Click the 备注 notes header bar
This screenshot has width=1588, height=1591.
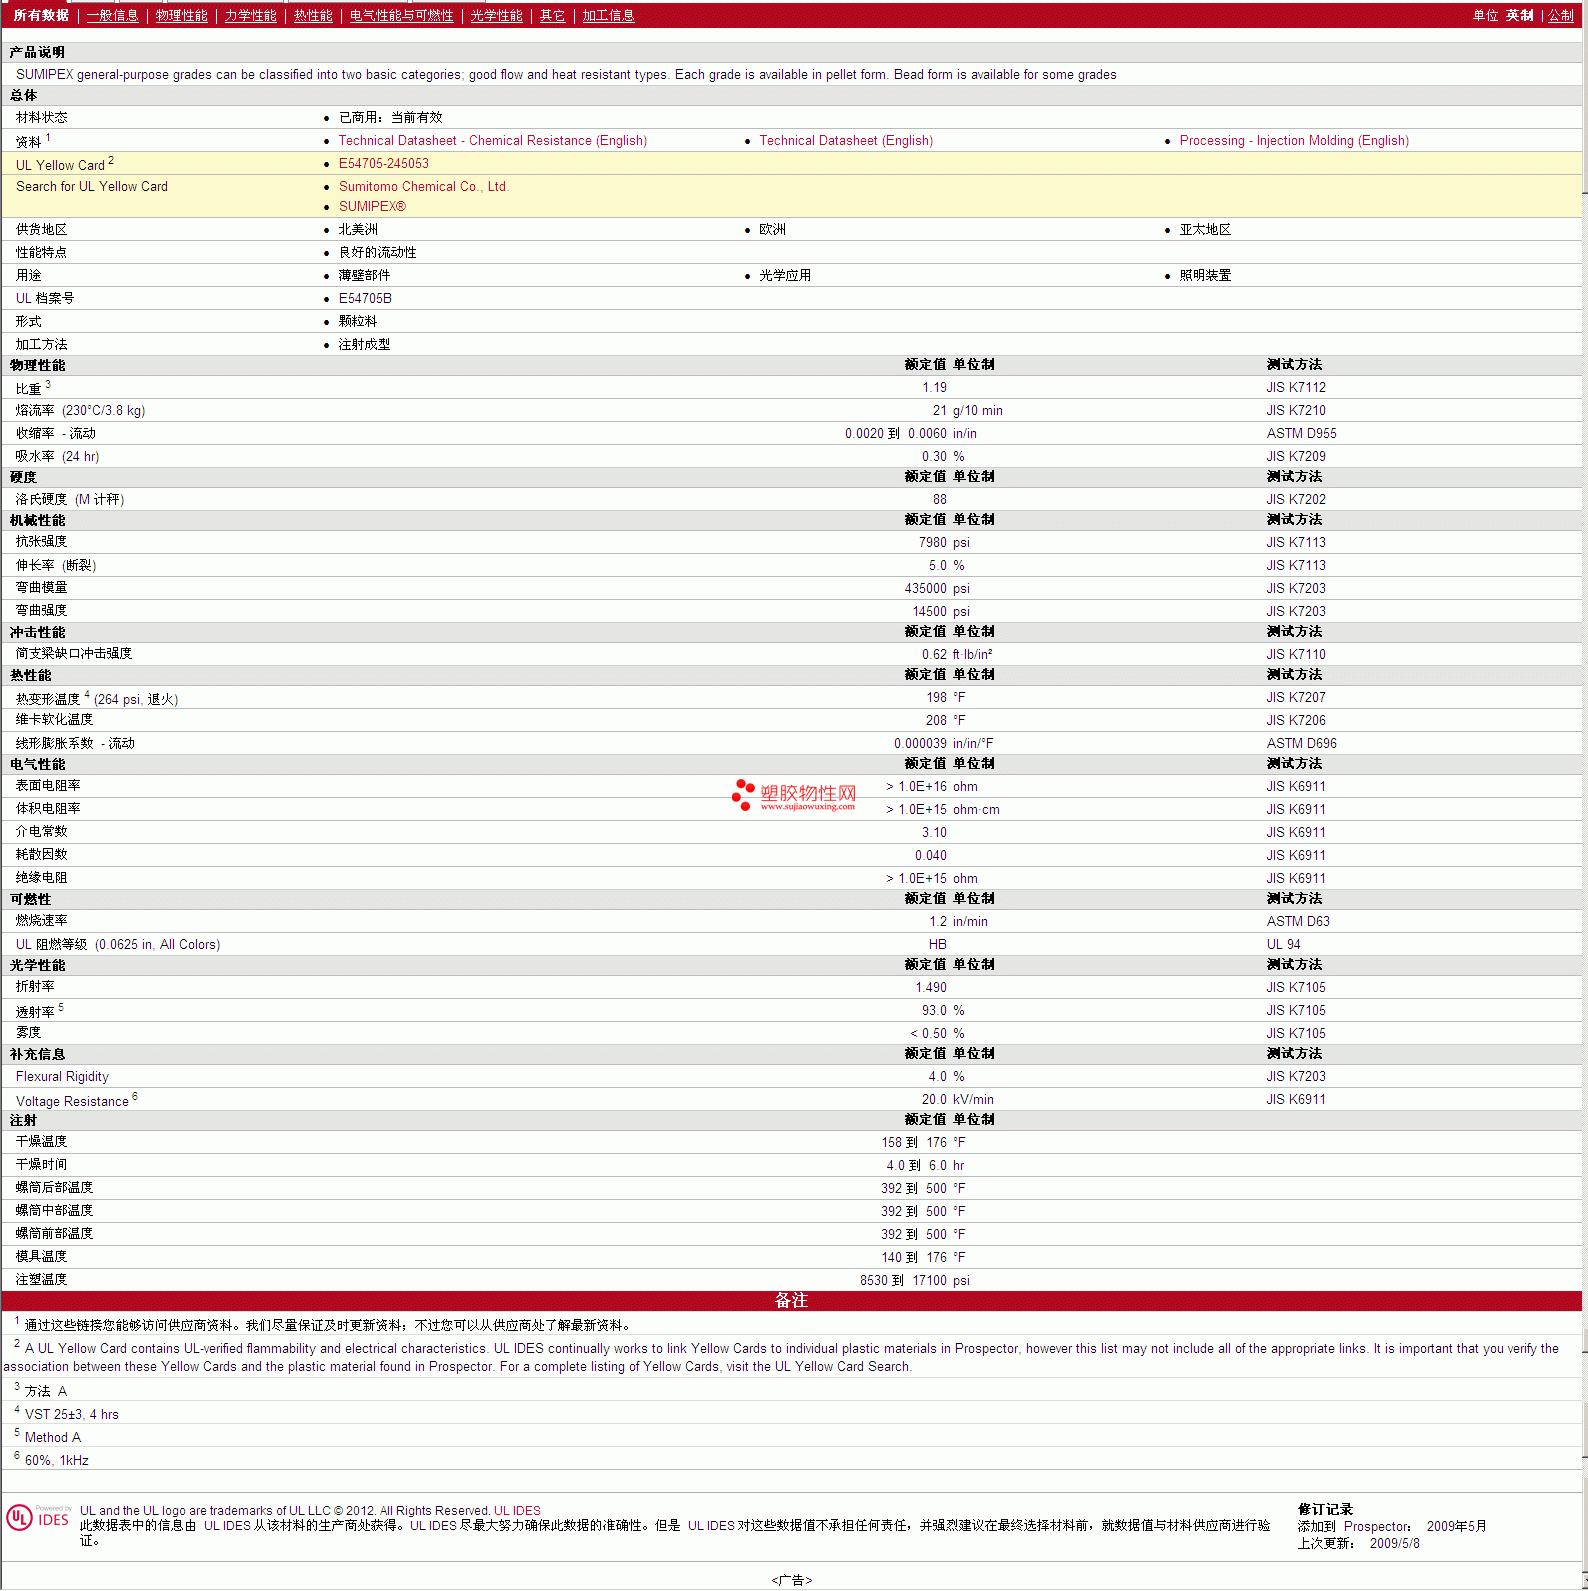point(791,1301)
